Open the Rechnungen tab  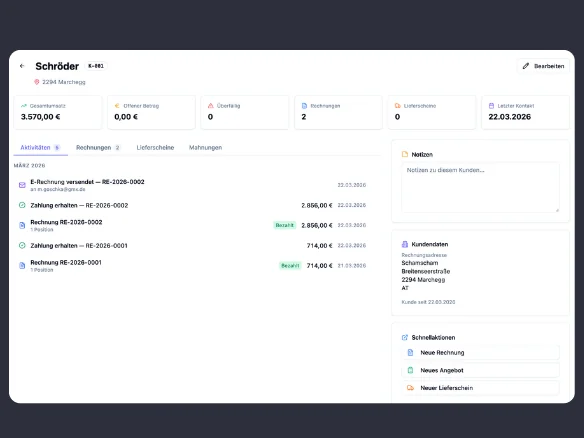coord(98,147)
